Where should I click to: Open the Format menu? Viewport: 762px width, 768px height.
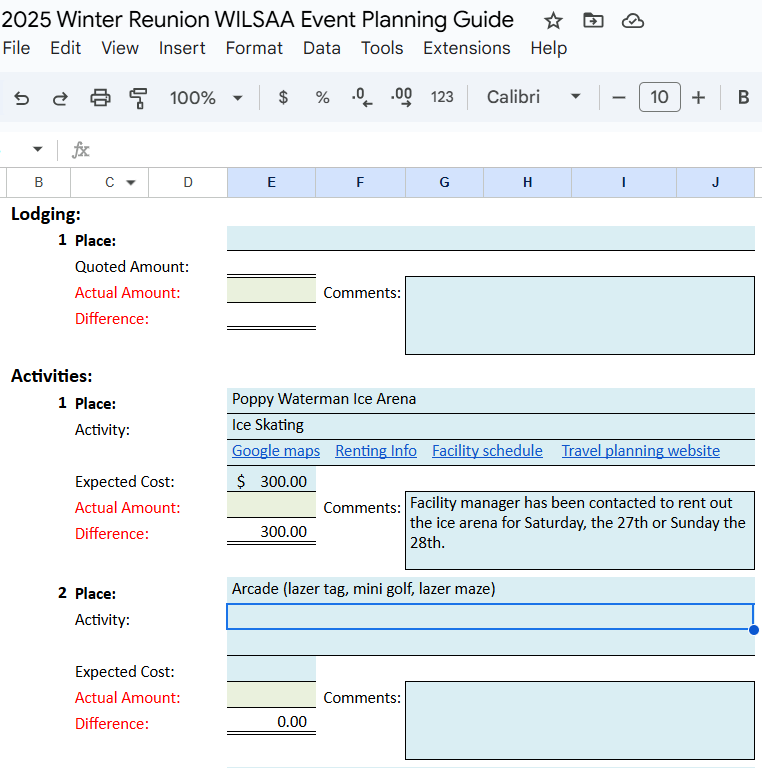[254, 48]
